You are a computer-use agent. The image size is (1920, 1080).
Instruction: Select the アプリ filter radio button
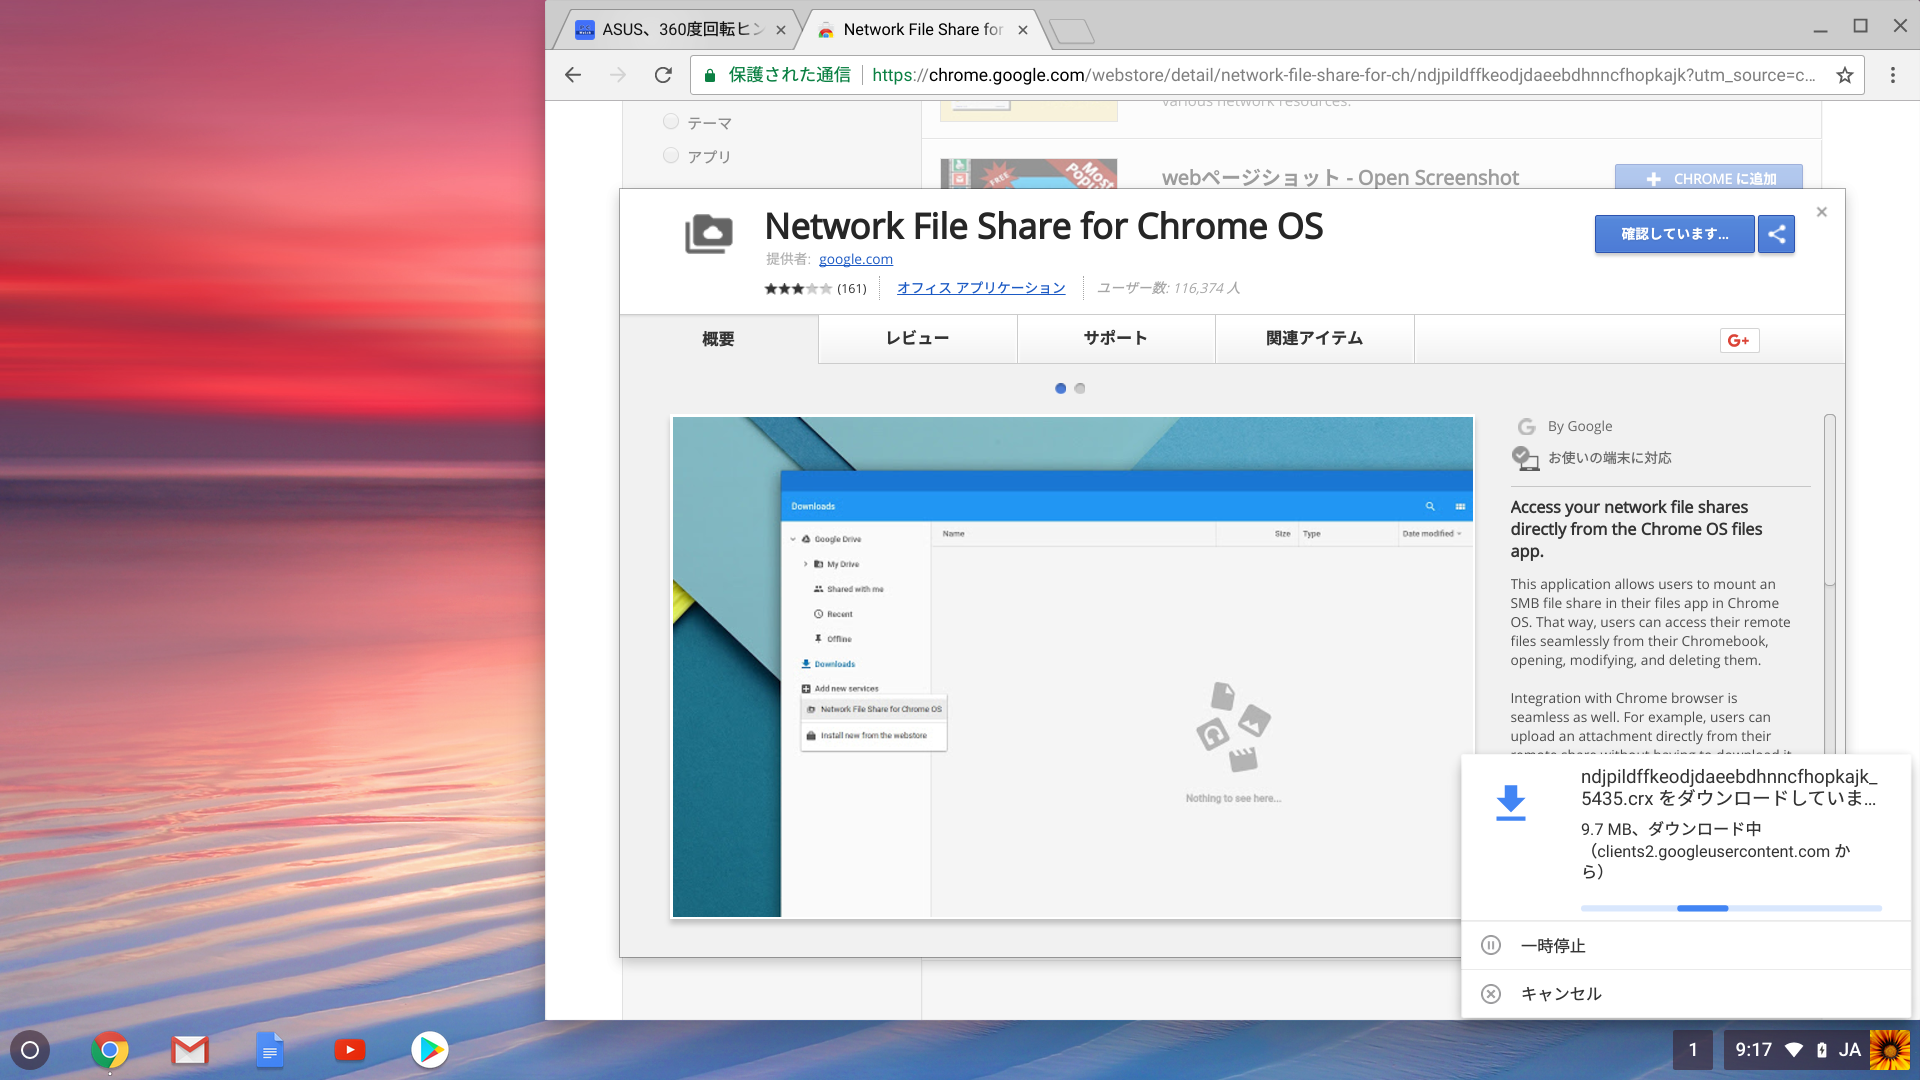[671, 155]
